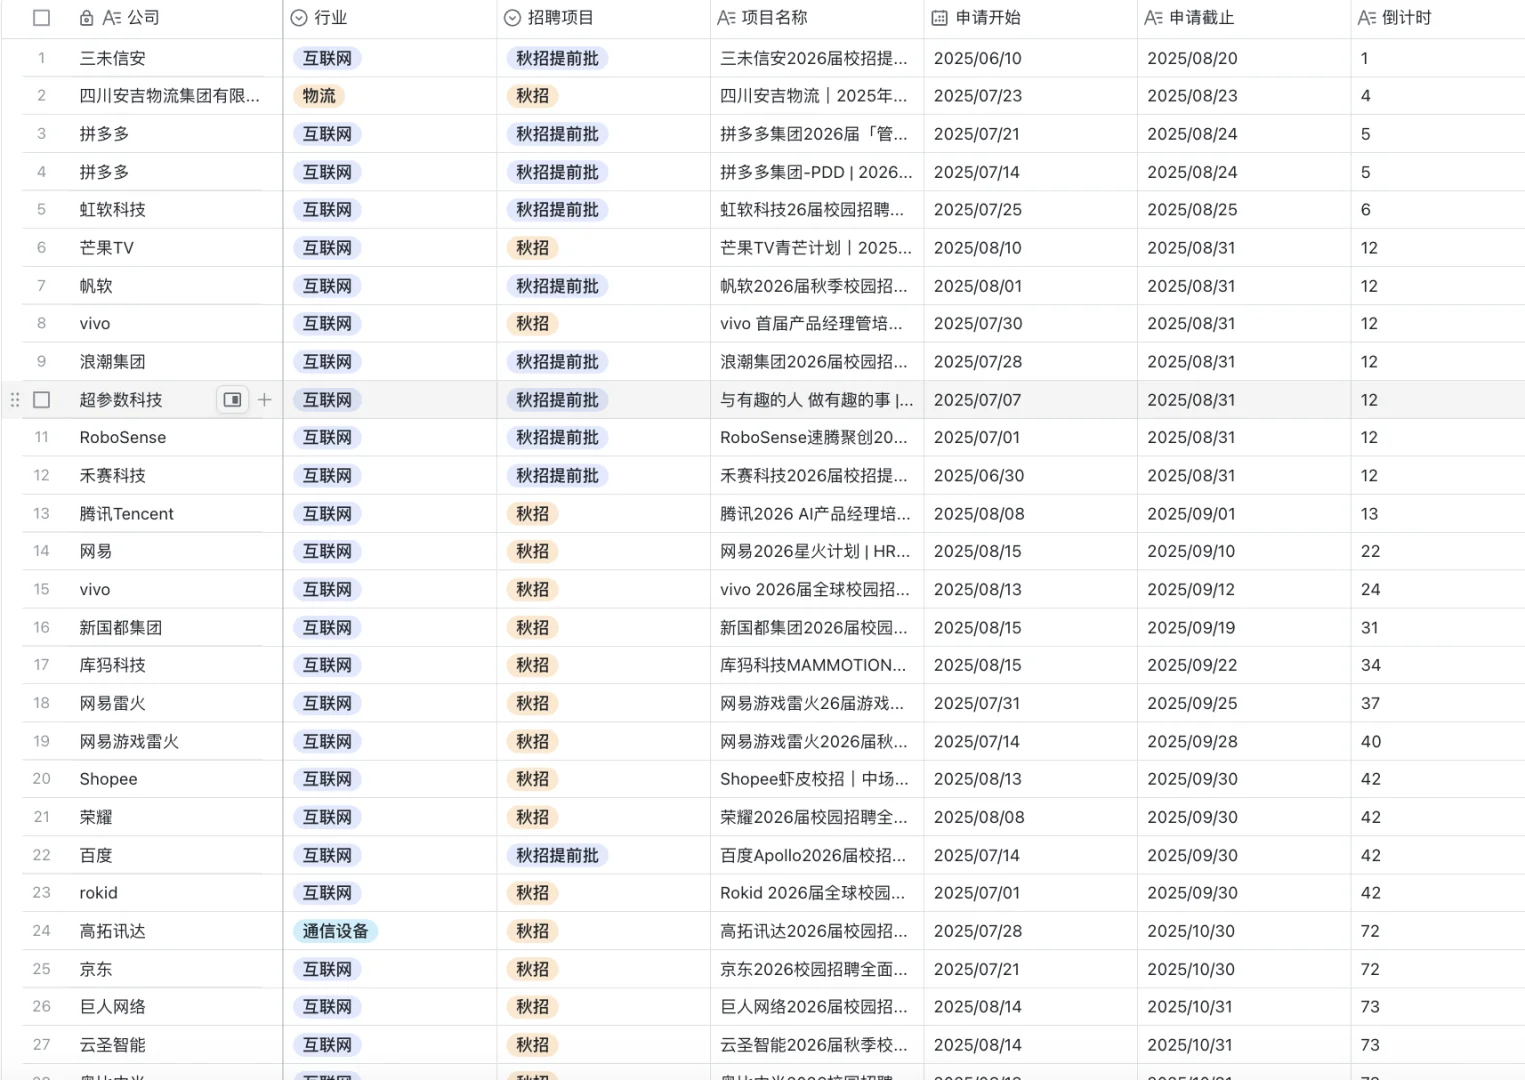This screenshot has width=1525, height=1080.
Task: Open the 超参数科技 record with the expand icon
Action: point(232,400)
